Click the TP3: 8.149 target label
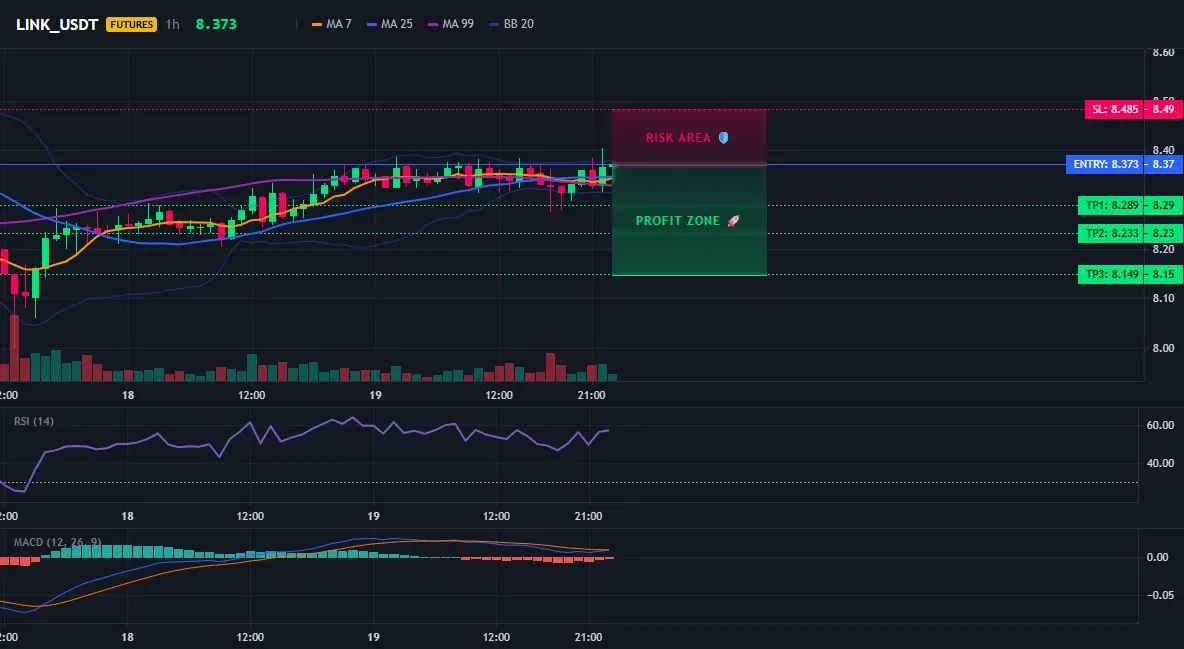 (x=1111, y=274)
